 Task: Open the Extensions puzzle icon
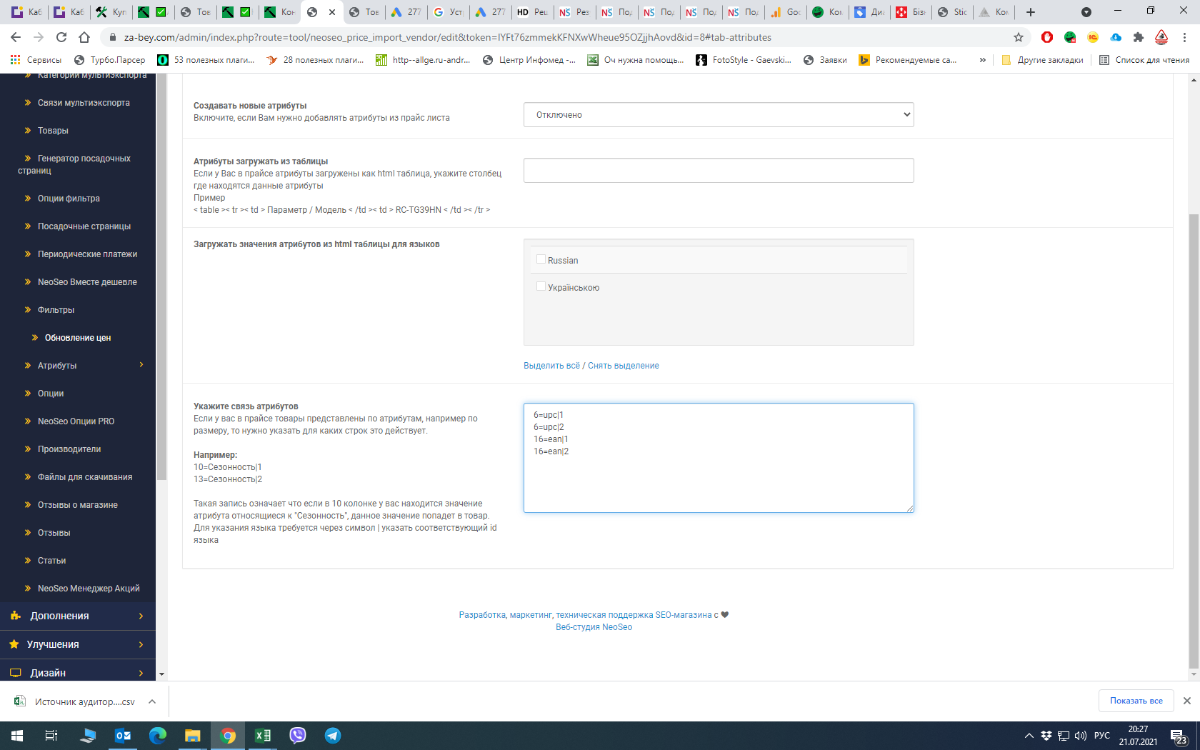pyautogui.click(x=1139, y=37)
